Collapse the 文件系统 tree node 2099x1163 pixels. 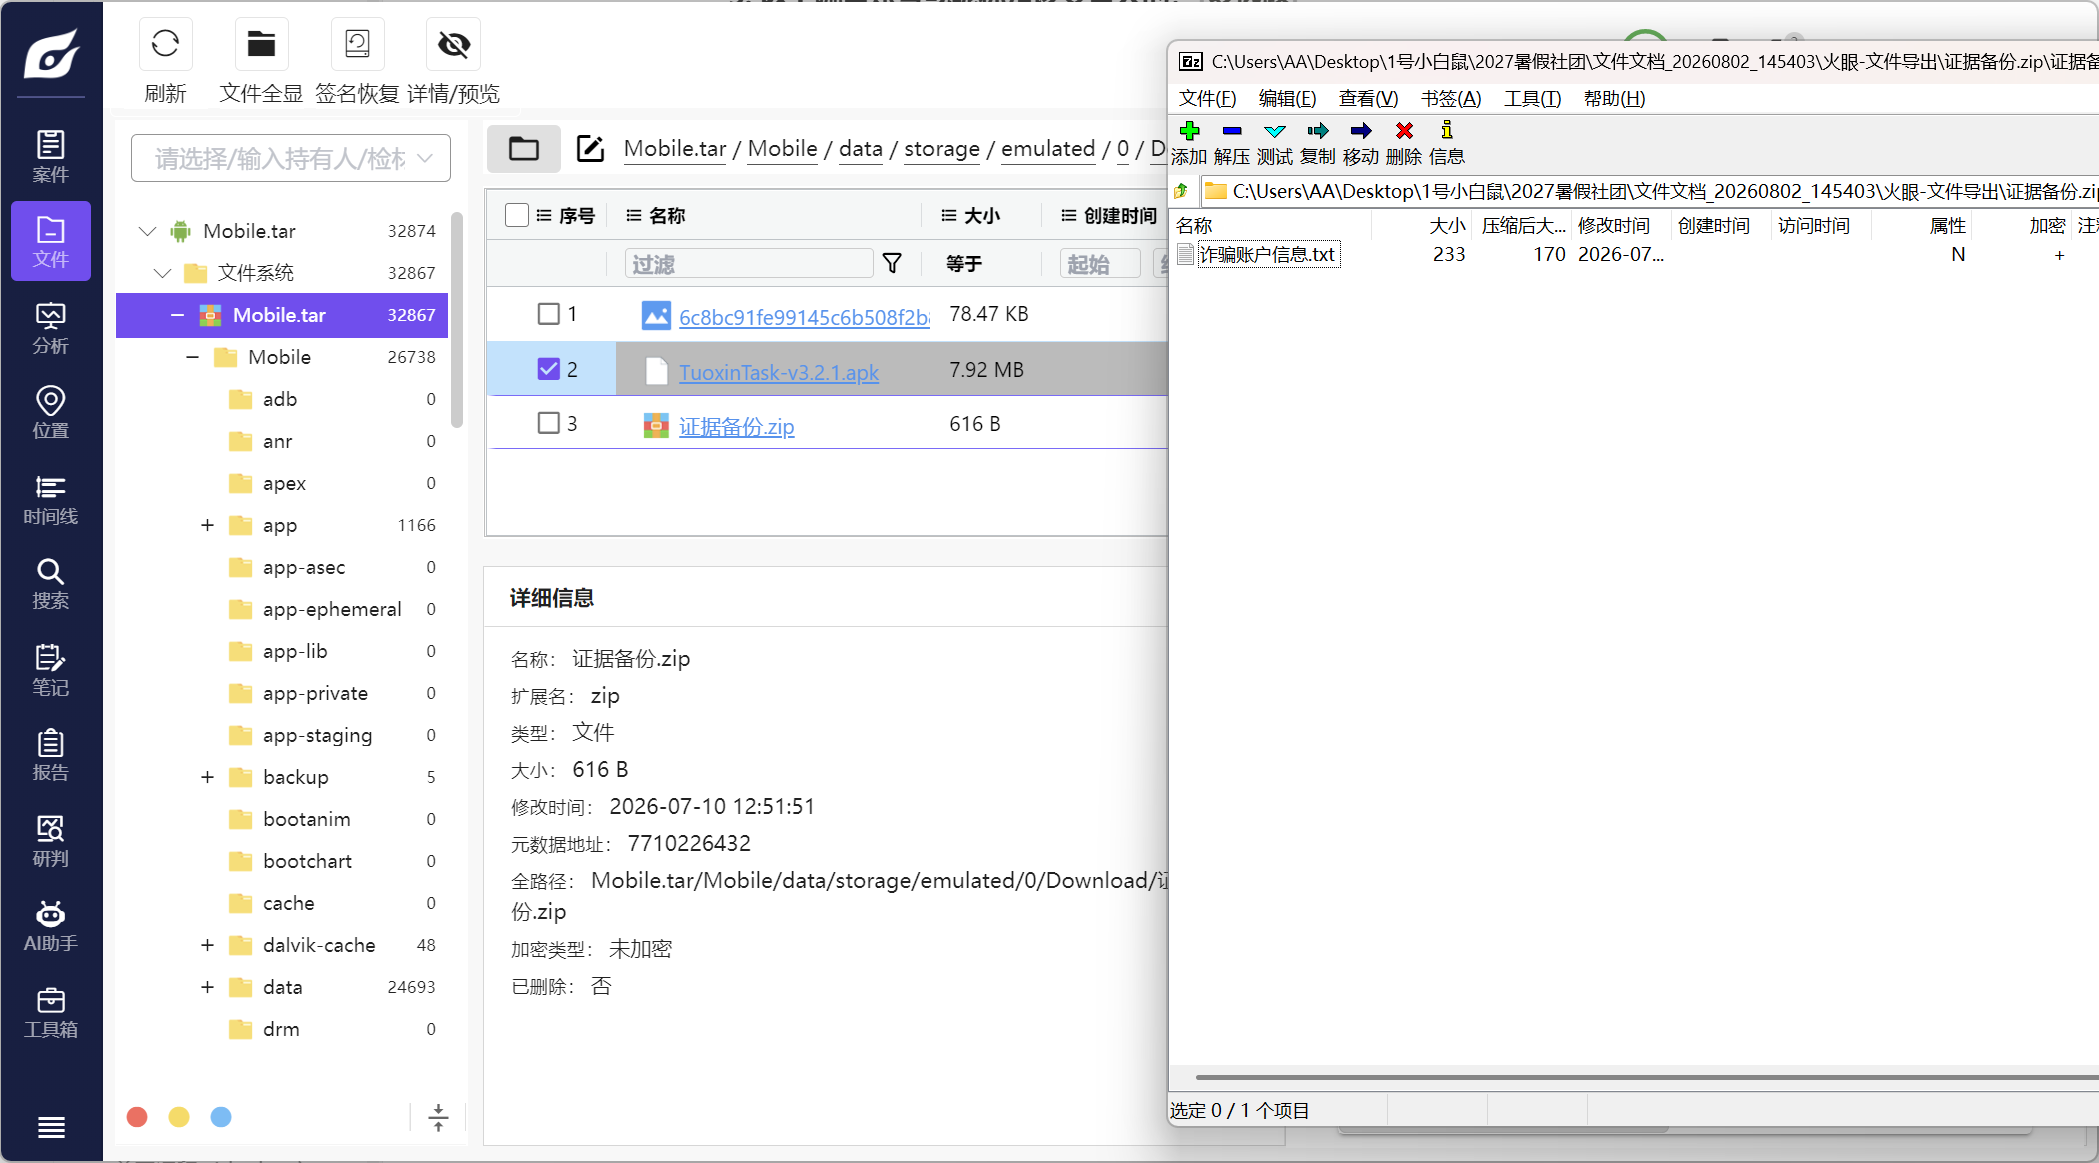point(163,273)
